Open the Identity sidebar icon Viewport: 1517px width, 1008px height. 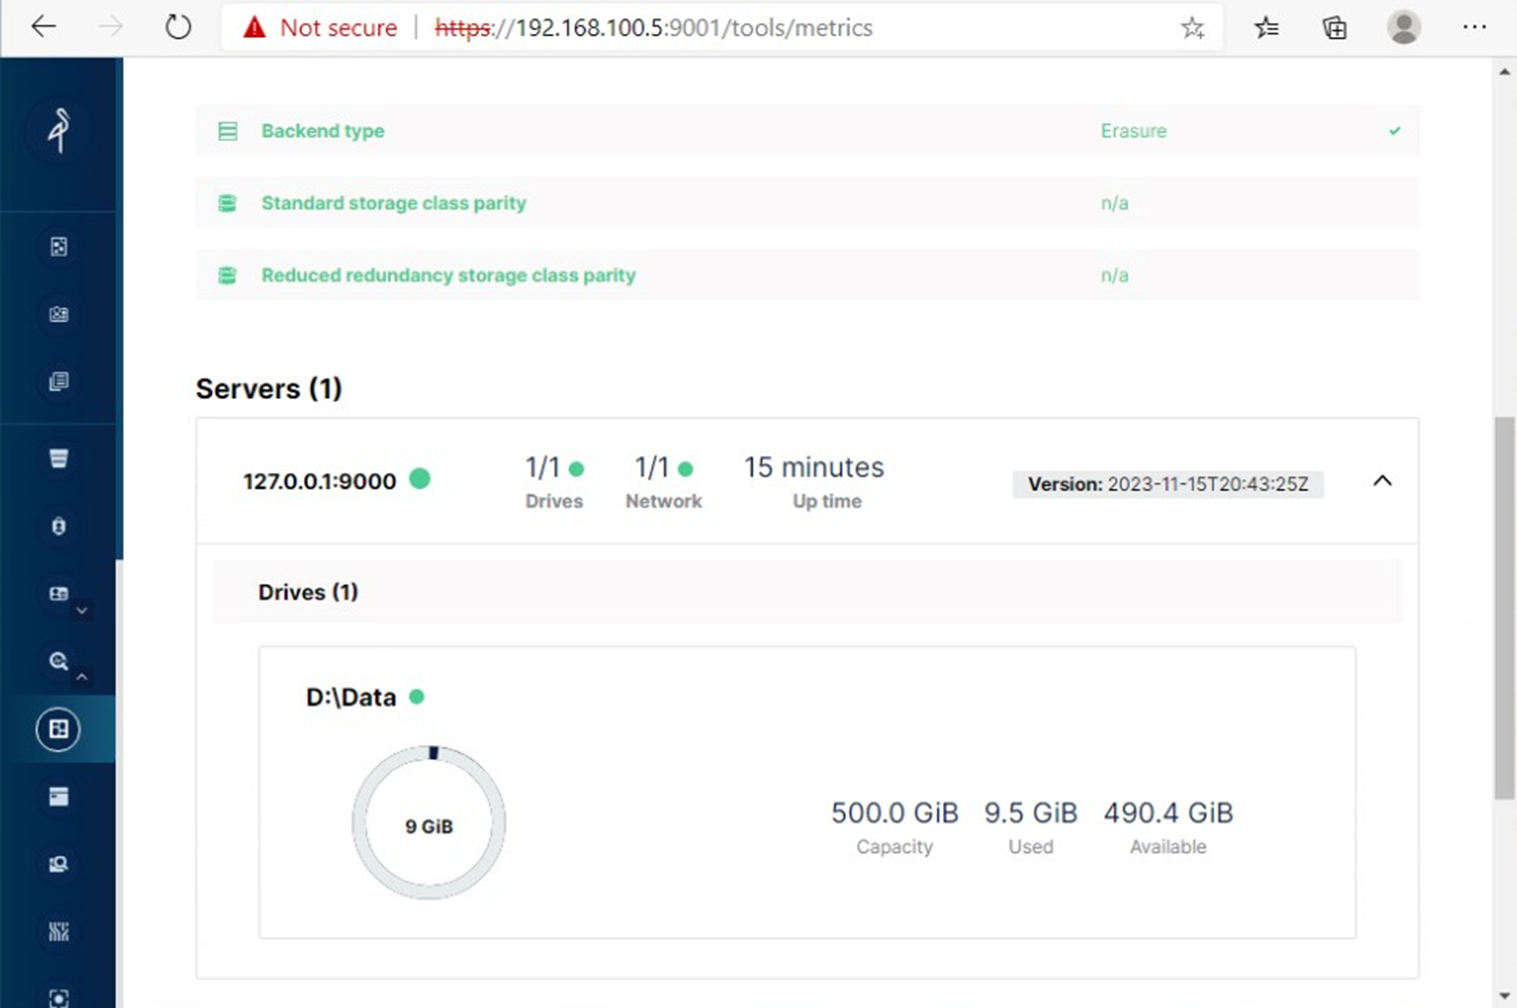coord(59,593)
